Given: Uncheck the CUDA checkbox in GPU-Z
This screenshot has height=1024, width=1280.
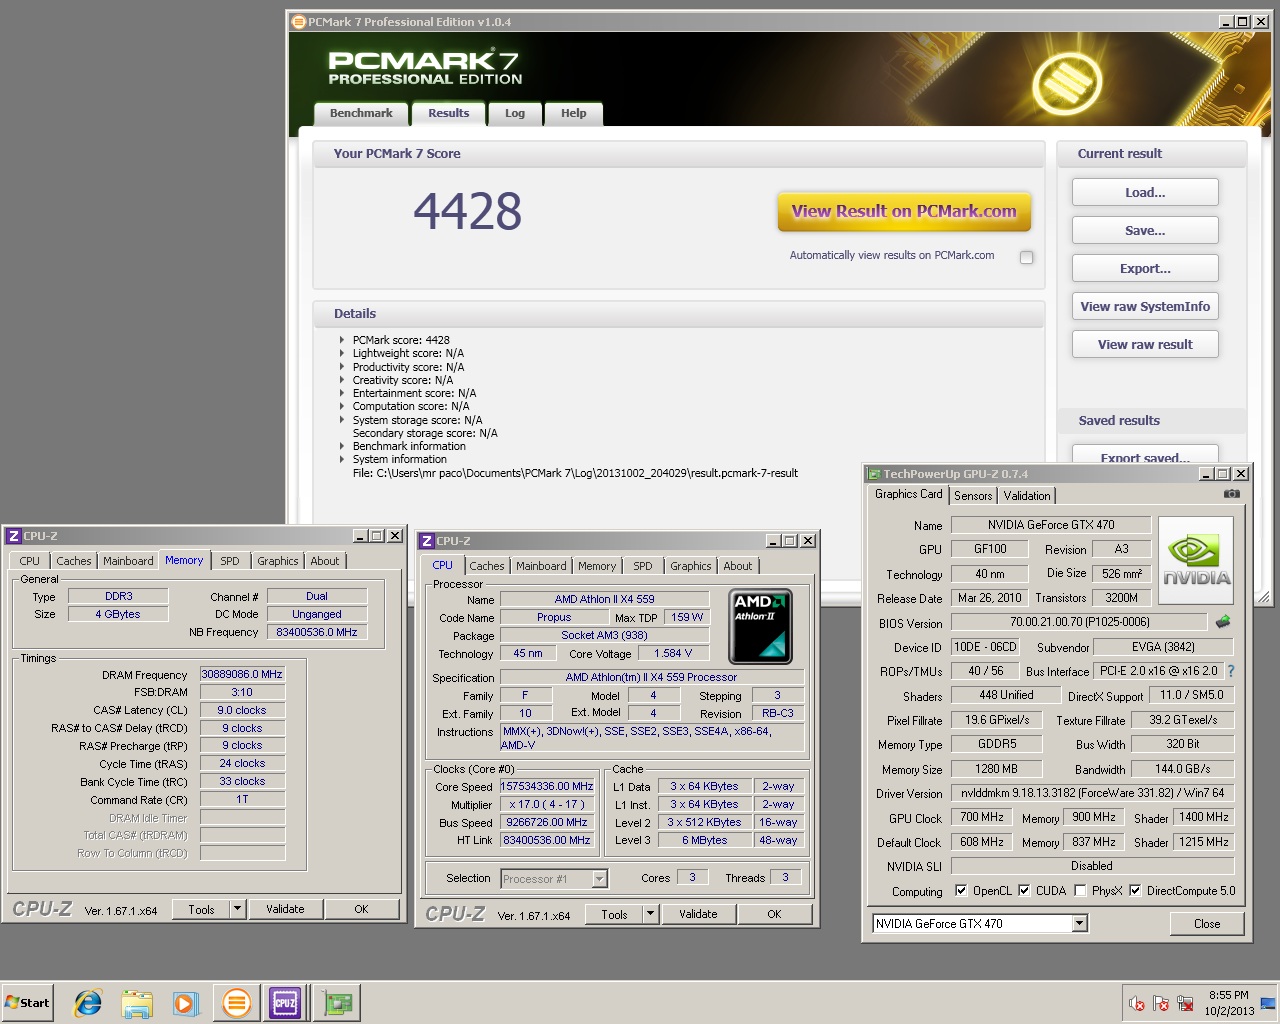Looking at the screenshot, I should coord(1024,890).
